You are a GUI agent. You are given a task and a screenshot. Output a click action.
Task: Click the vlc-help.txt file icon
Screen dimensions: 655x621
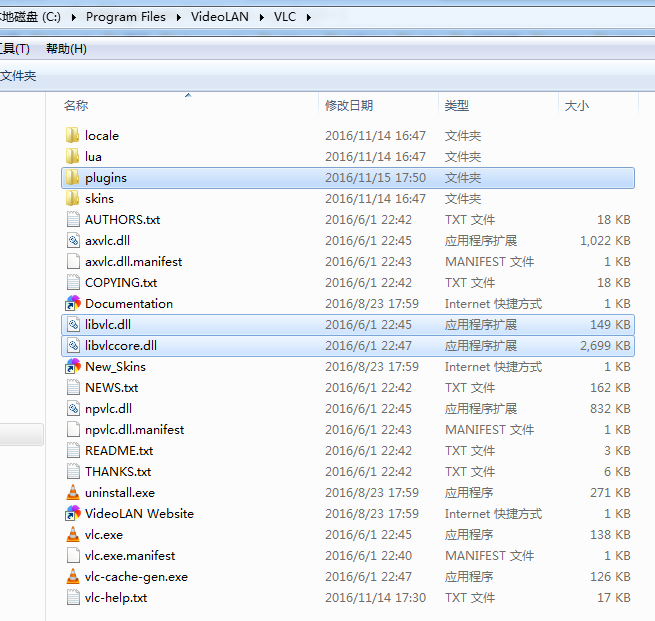pos(73,598)
